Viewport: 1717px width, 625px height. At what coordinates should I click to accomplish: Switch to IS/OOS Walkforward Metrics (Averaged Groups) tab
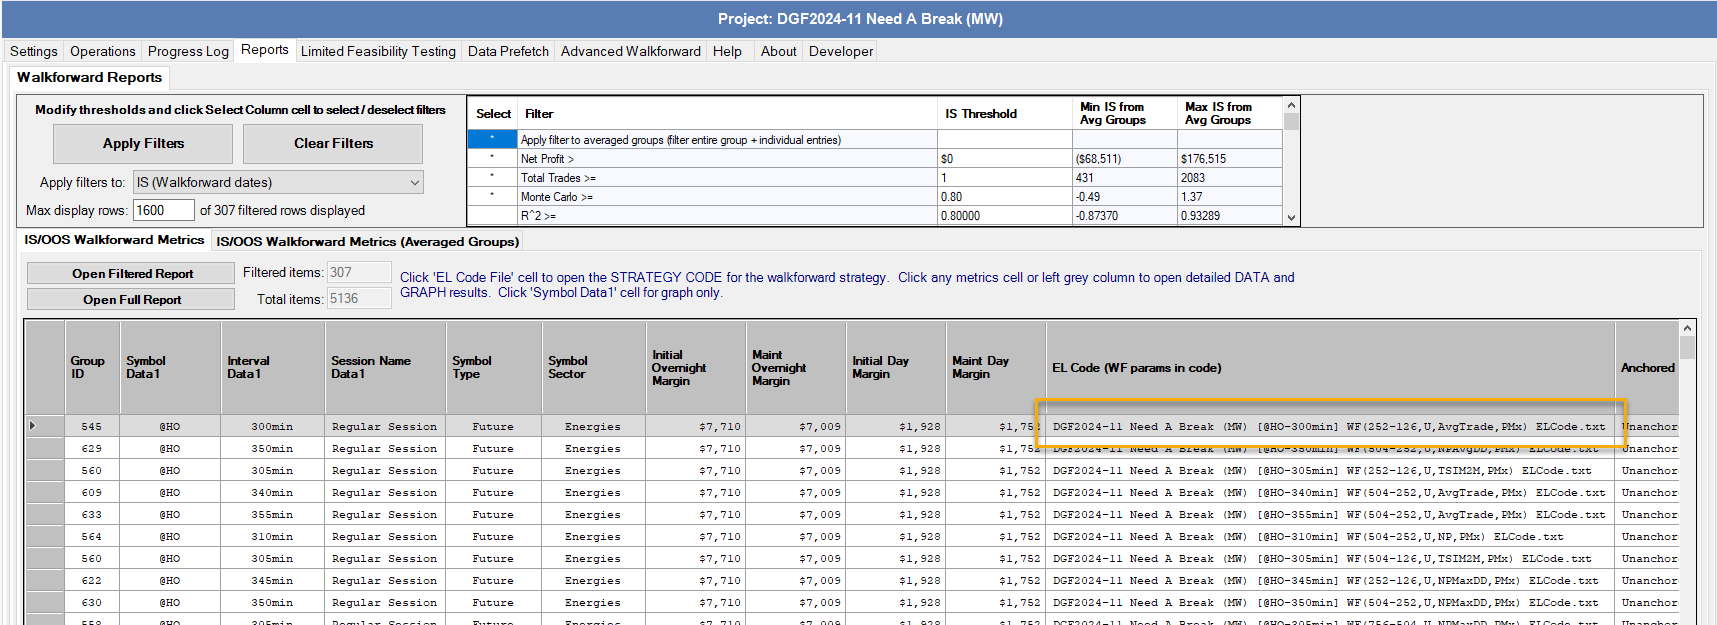coord(367,241)
